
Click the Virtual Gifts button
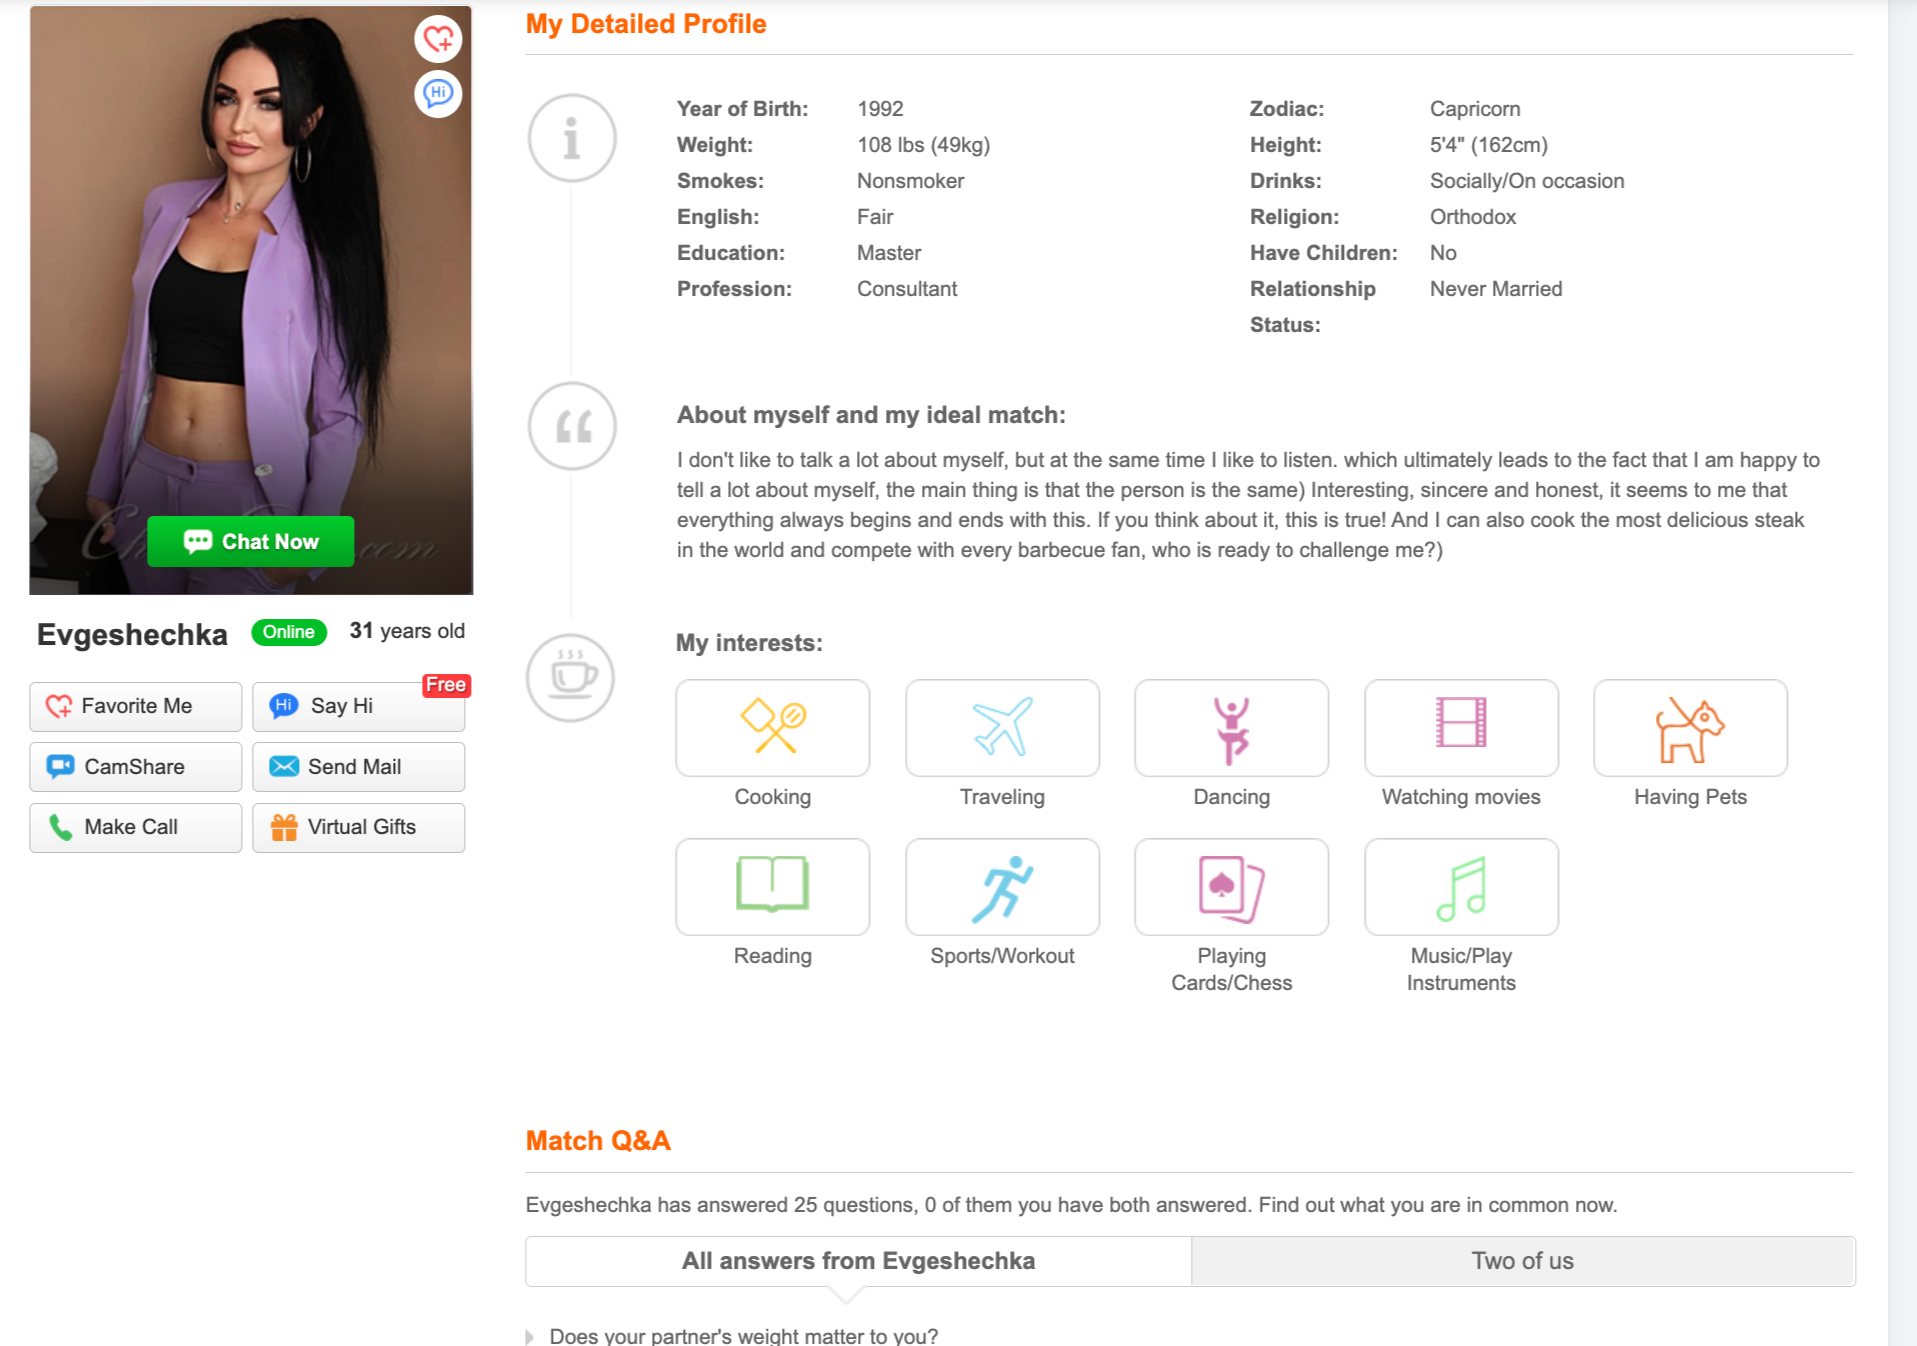pos(358,827)
